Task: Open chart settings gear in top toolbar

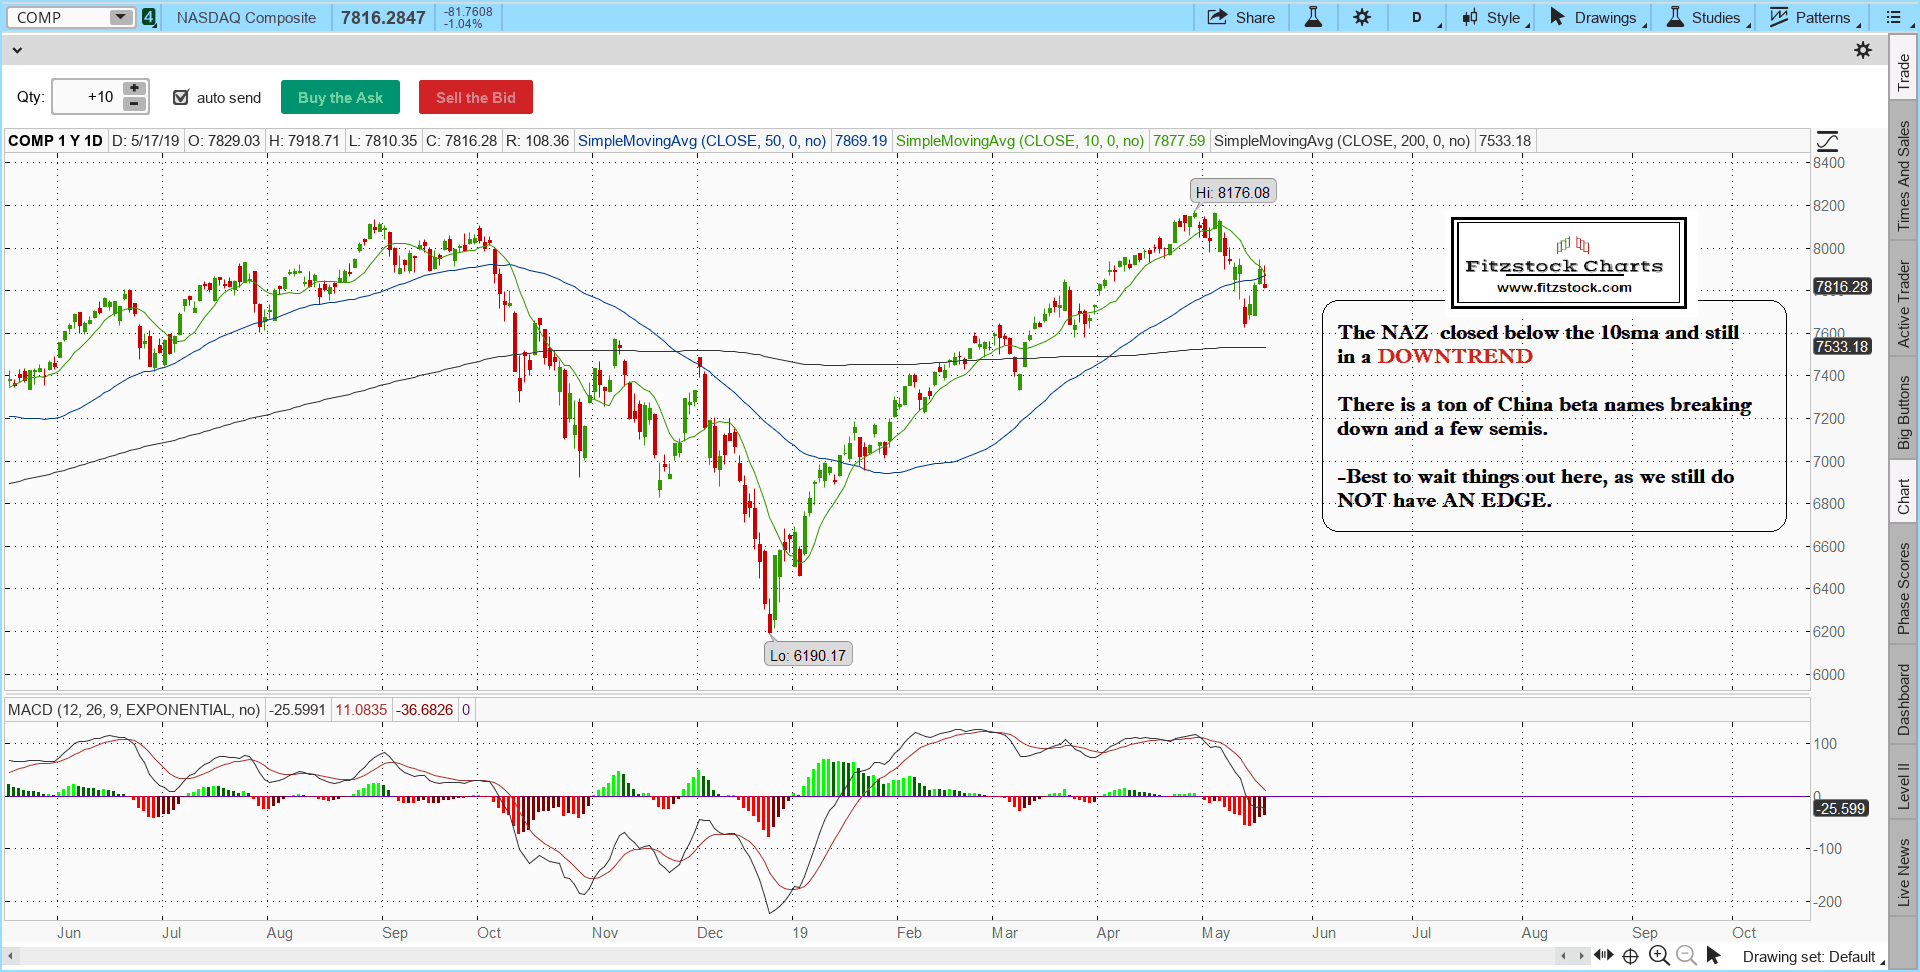Action: (x=1362, y=17)
